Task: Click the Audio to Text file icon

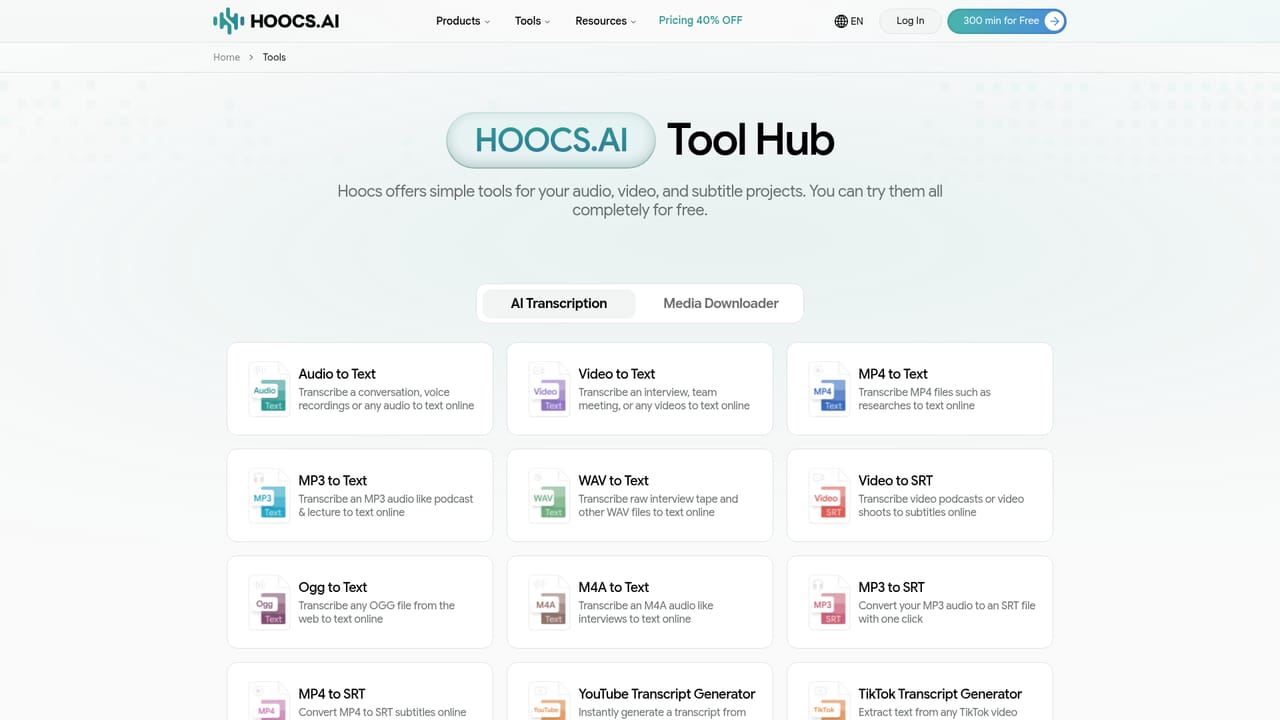Action: point(267,389)
